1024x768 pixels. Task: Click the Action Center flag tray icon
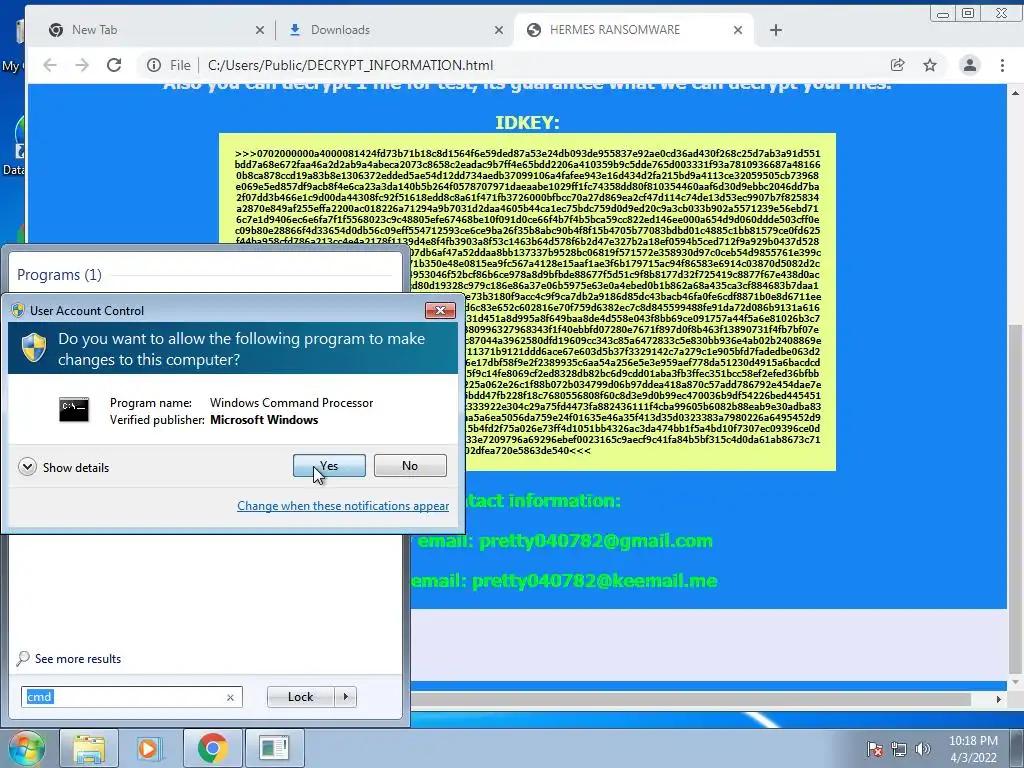point(874,749)
